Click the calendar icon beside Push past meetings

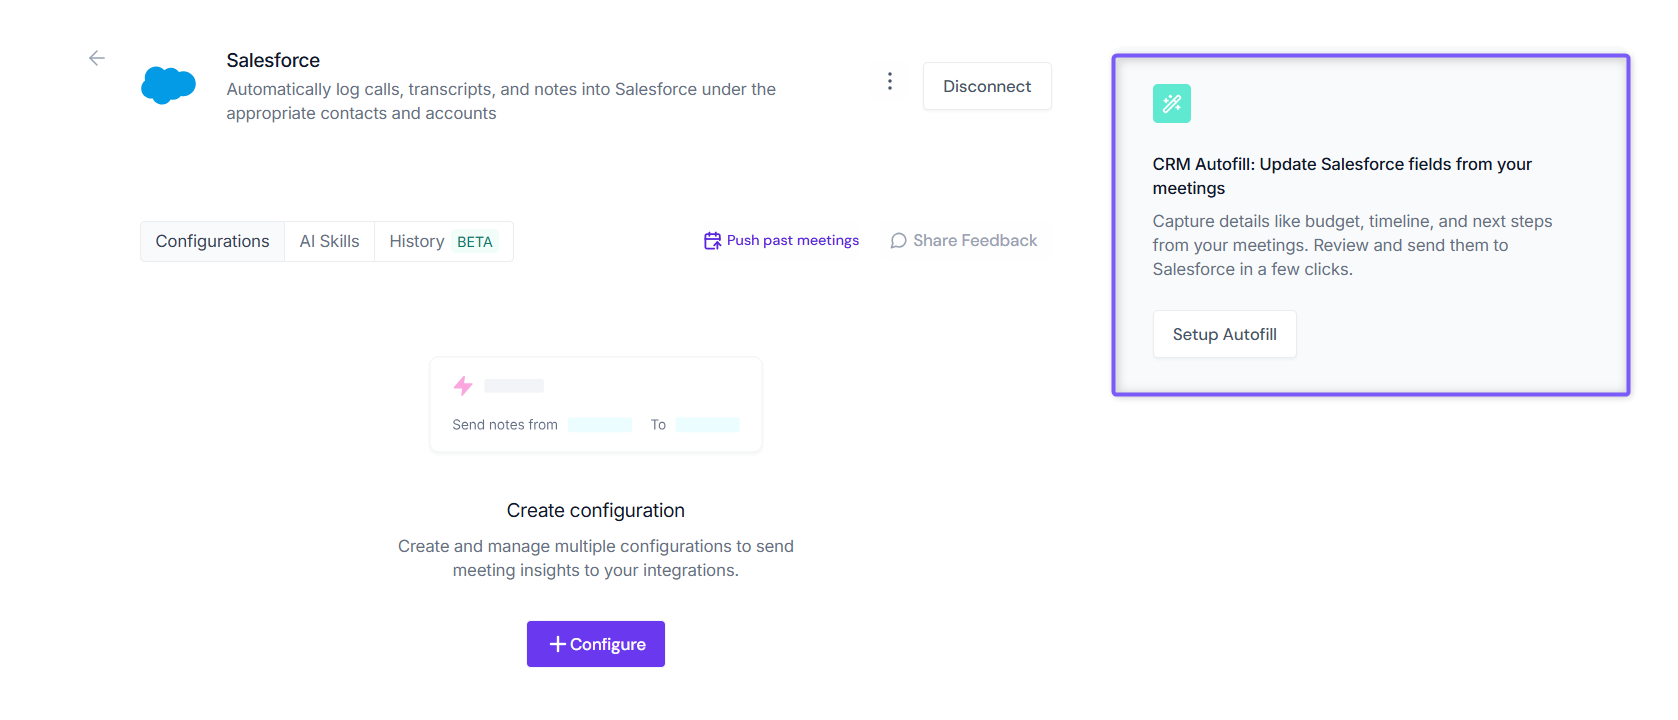(712, 241)
